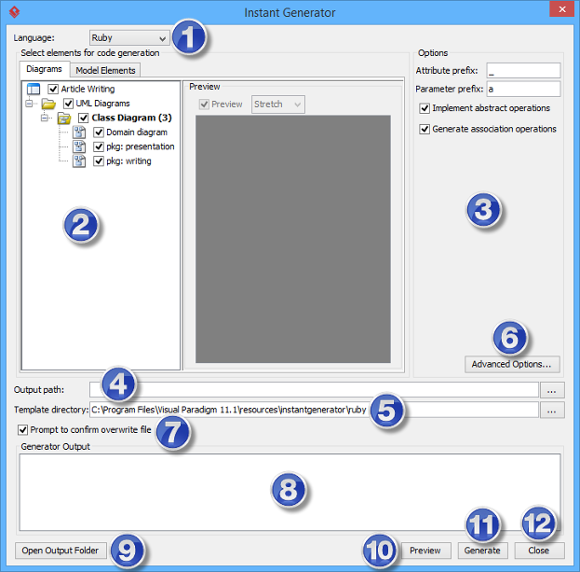This screenshot has height=572, width=580.
Task: Click the Article Writing project icon
Action: (x=33, y=89)
